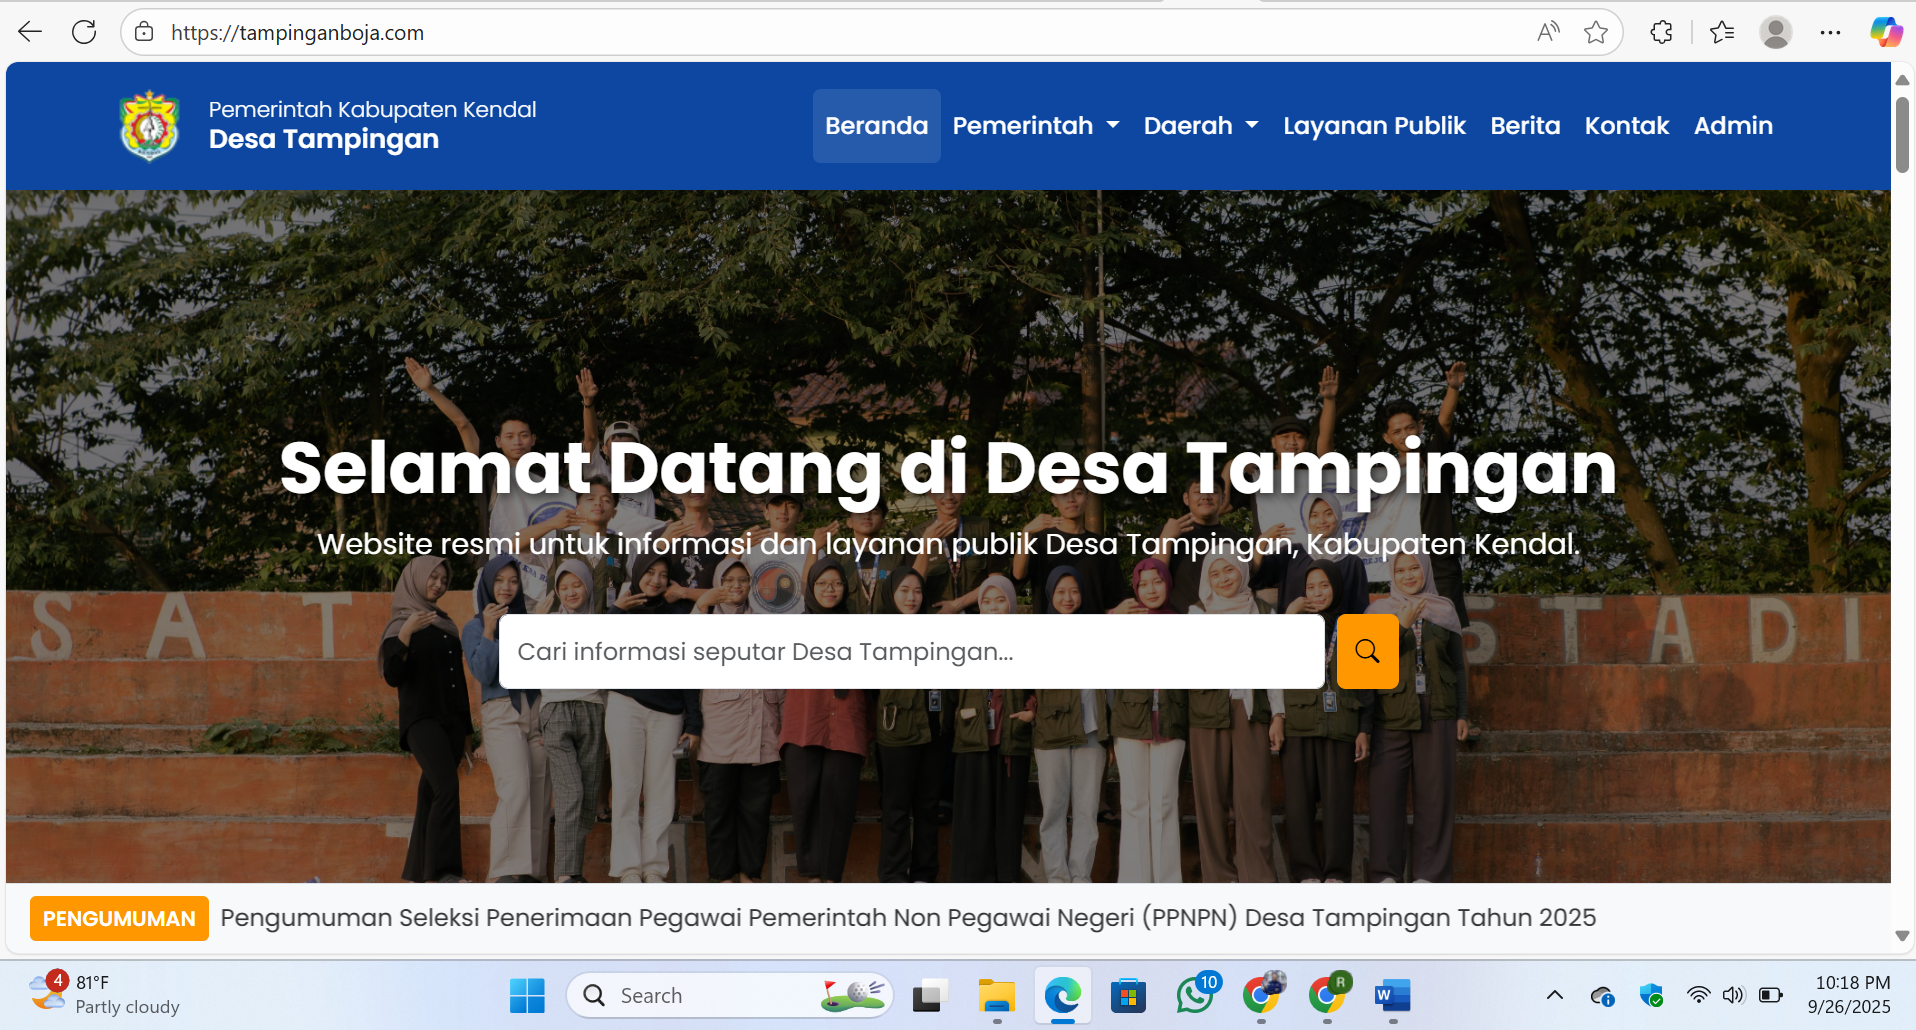Select the Beranda menu item
The width and height of the screenshot is (1916, 1030).
(876, 125)
